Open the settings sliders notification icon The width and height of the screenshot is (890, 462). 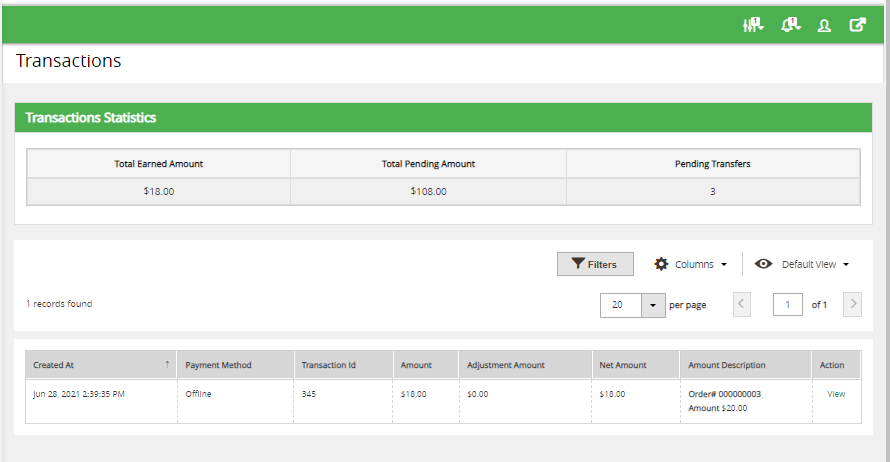tap(752, 25)
